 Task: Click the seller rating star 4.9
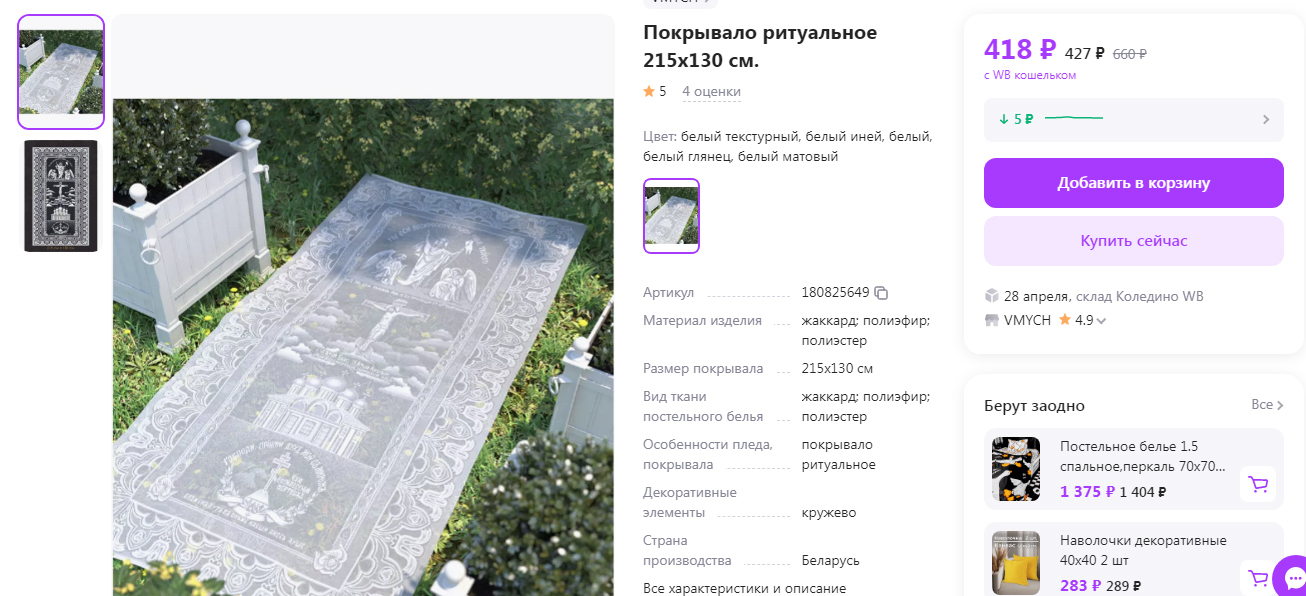1065,320
